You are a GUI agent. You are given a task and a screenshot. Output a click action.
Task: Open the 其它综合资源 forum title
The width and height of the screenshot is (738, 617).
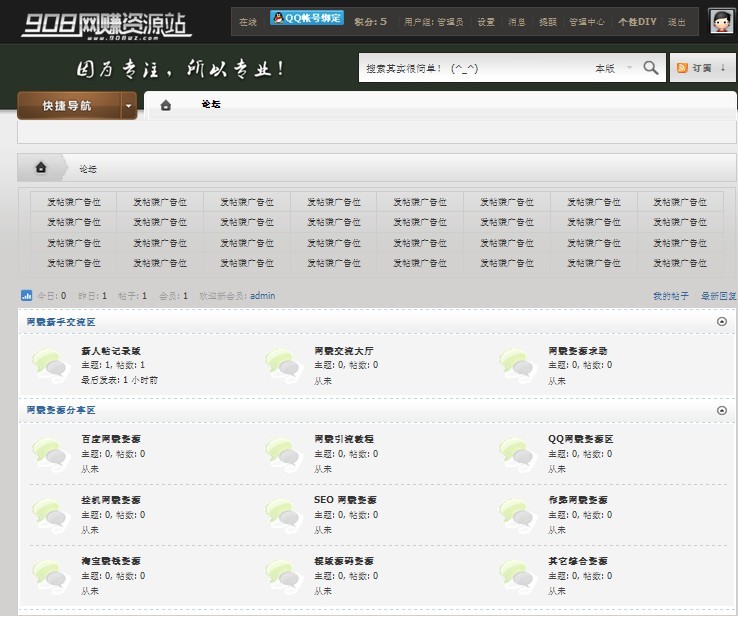tap(578, 561)
